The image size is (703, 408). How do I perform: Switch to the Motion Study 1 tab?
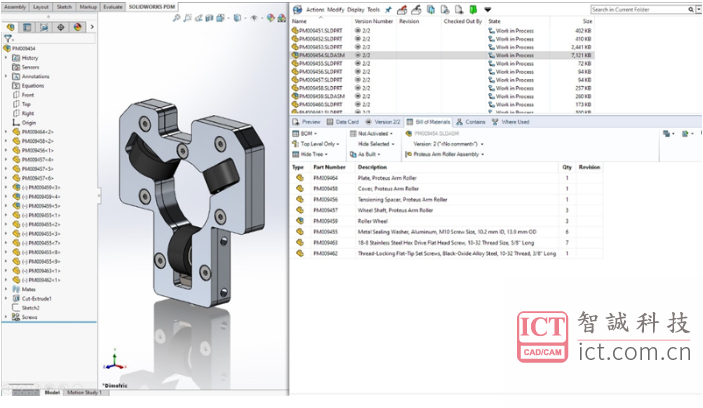pos(84,392)
